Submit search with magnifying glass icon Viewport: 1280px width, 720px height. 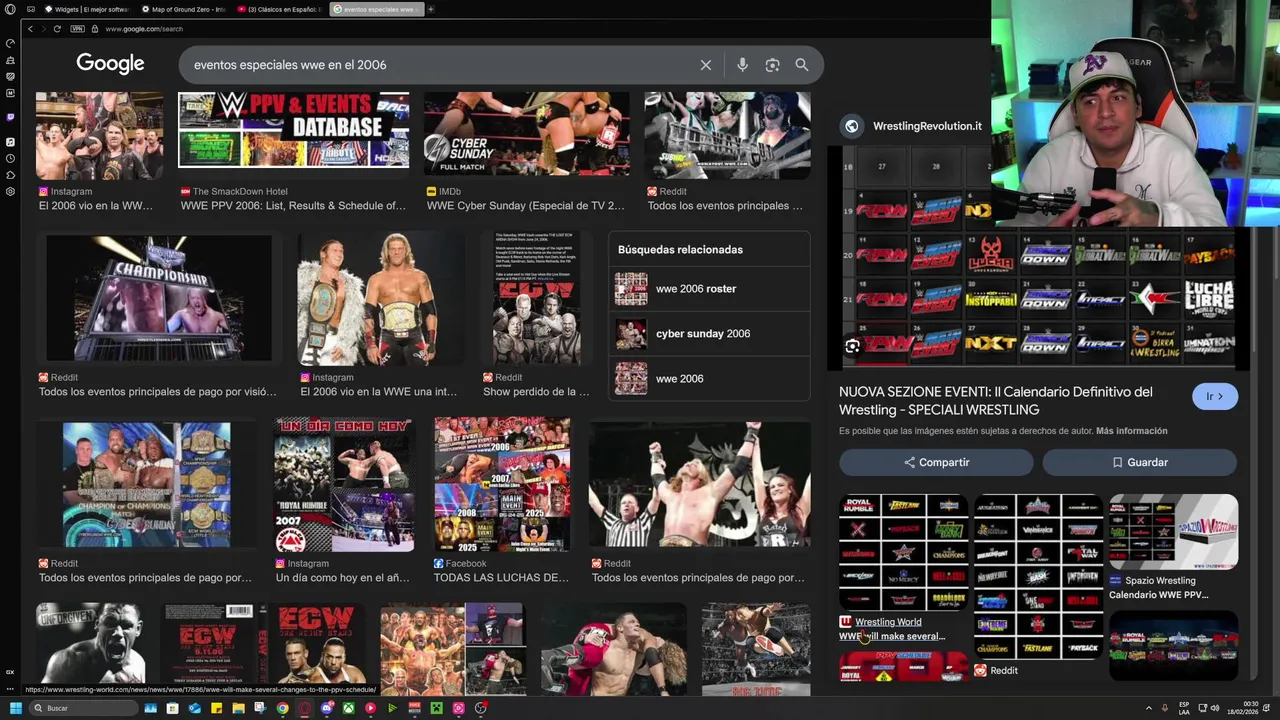coord(802,65)
